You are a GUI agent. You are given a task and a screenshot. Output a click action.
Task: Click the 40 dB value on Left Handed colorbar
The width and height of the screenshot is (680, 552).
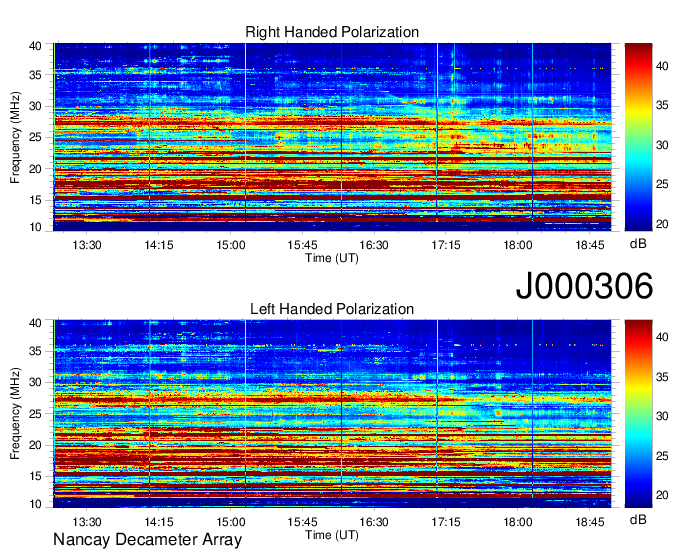(662, 337)
